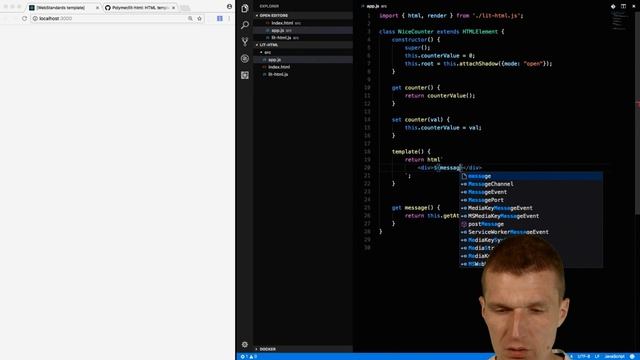
Task: Click the blue extension icon in Chrome toolbar
Action: [x=220, y=18]
